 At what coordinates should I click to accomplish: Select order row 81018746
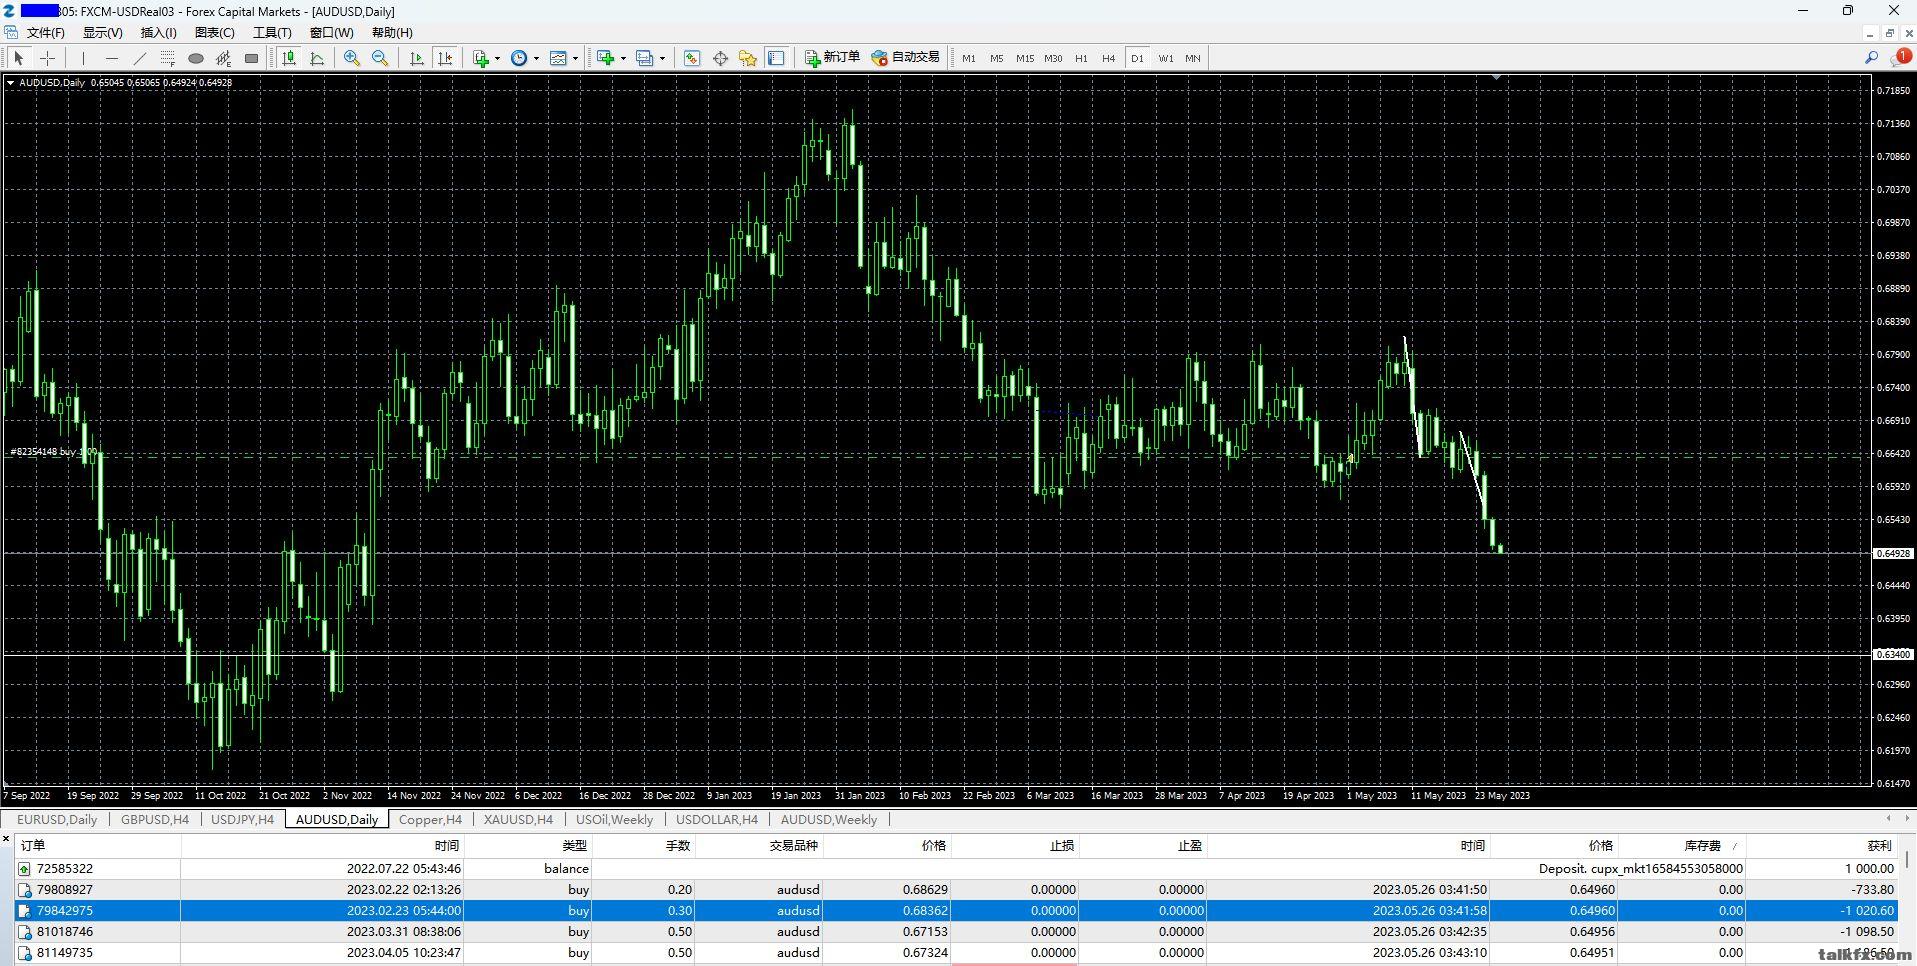[957, 931]
